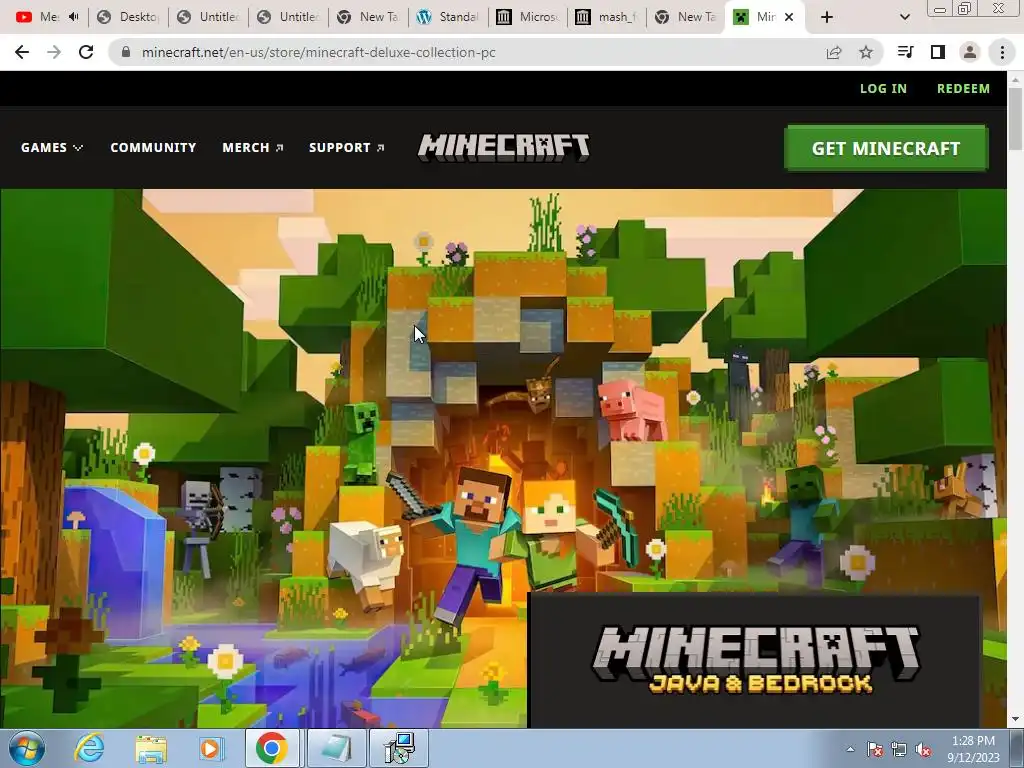
Task: Click the Minecraft Java & Bedrock logo
Action: click(x=756, y=659)
